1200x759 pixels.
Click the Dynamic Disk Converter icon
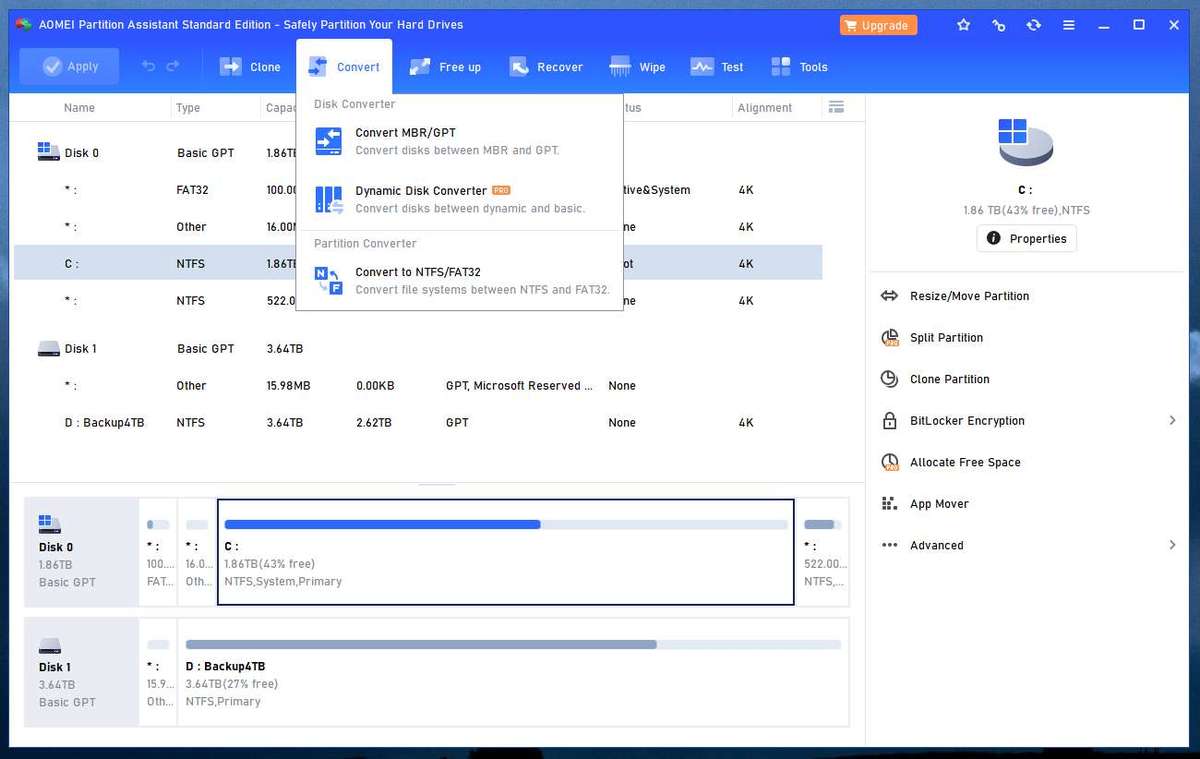click(x=329, y=199)
